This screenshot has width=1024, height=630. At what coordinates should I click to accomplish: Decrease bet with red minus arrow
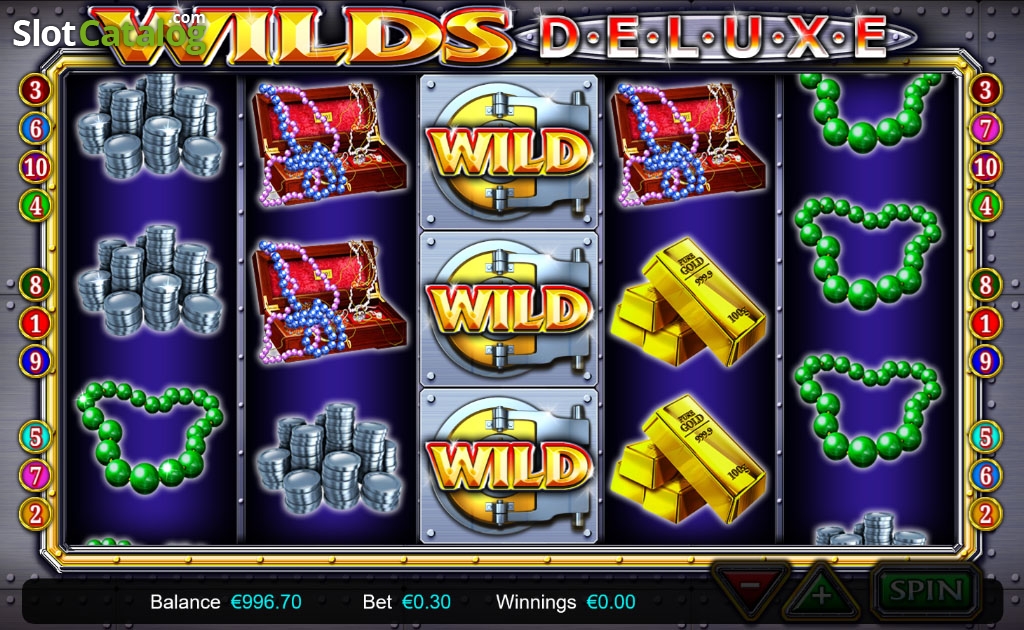(x=751, y=590)
